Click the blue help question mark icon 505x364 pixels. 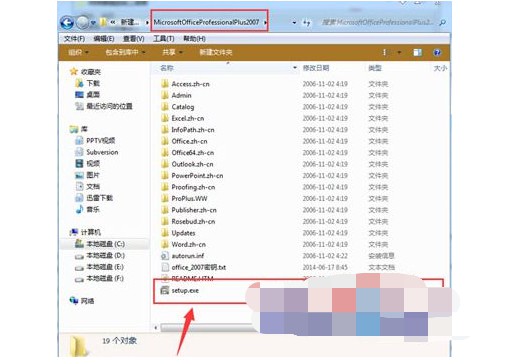coord(437,52)
